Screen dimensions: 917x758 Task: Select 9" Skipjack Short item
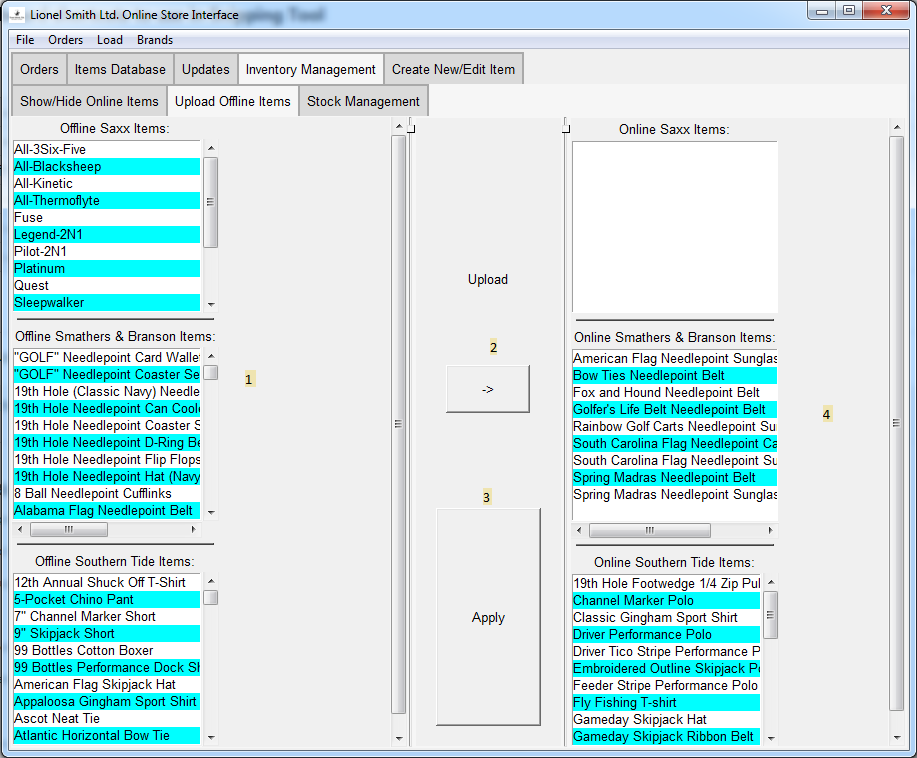[x=106, y=633]
